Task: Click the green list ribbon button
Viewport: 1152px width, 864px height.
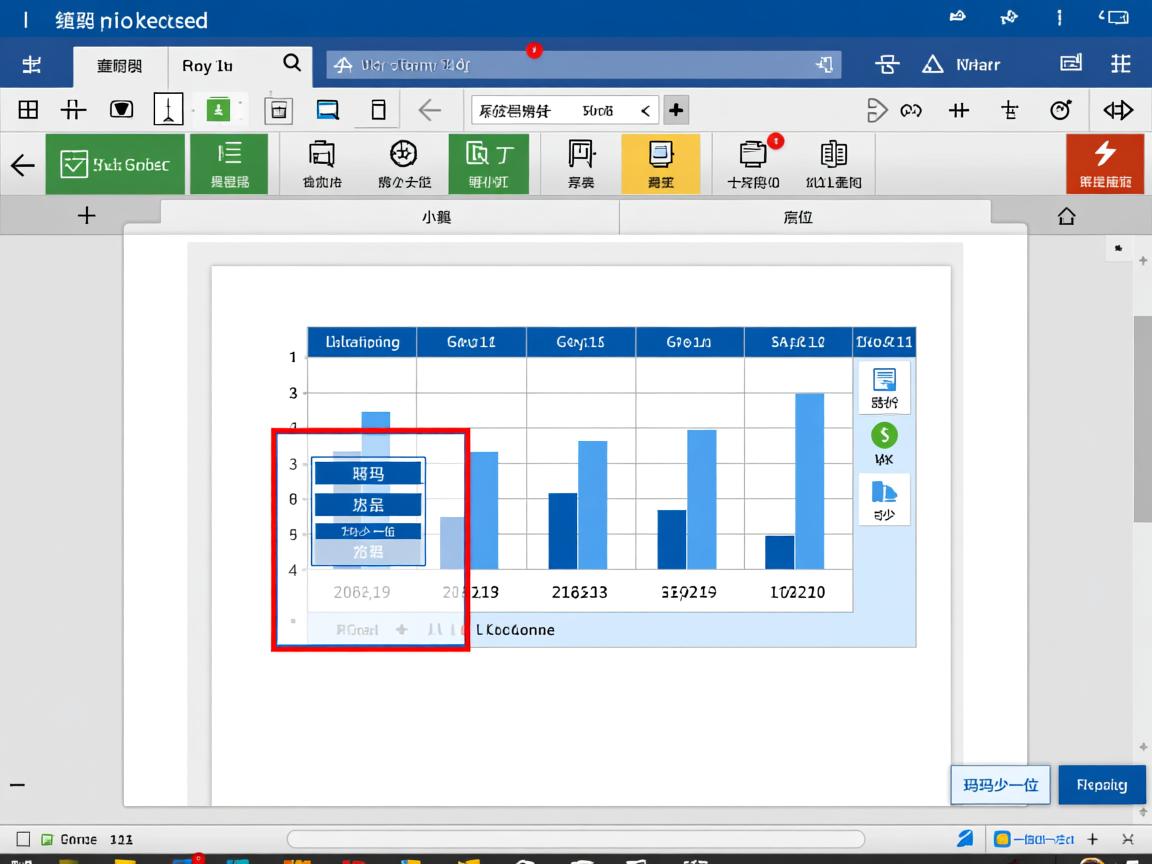Action: tap(230, 163)
